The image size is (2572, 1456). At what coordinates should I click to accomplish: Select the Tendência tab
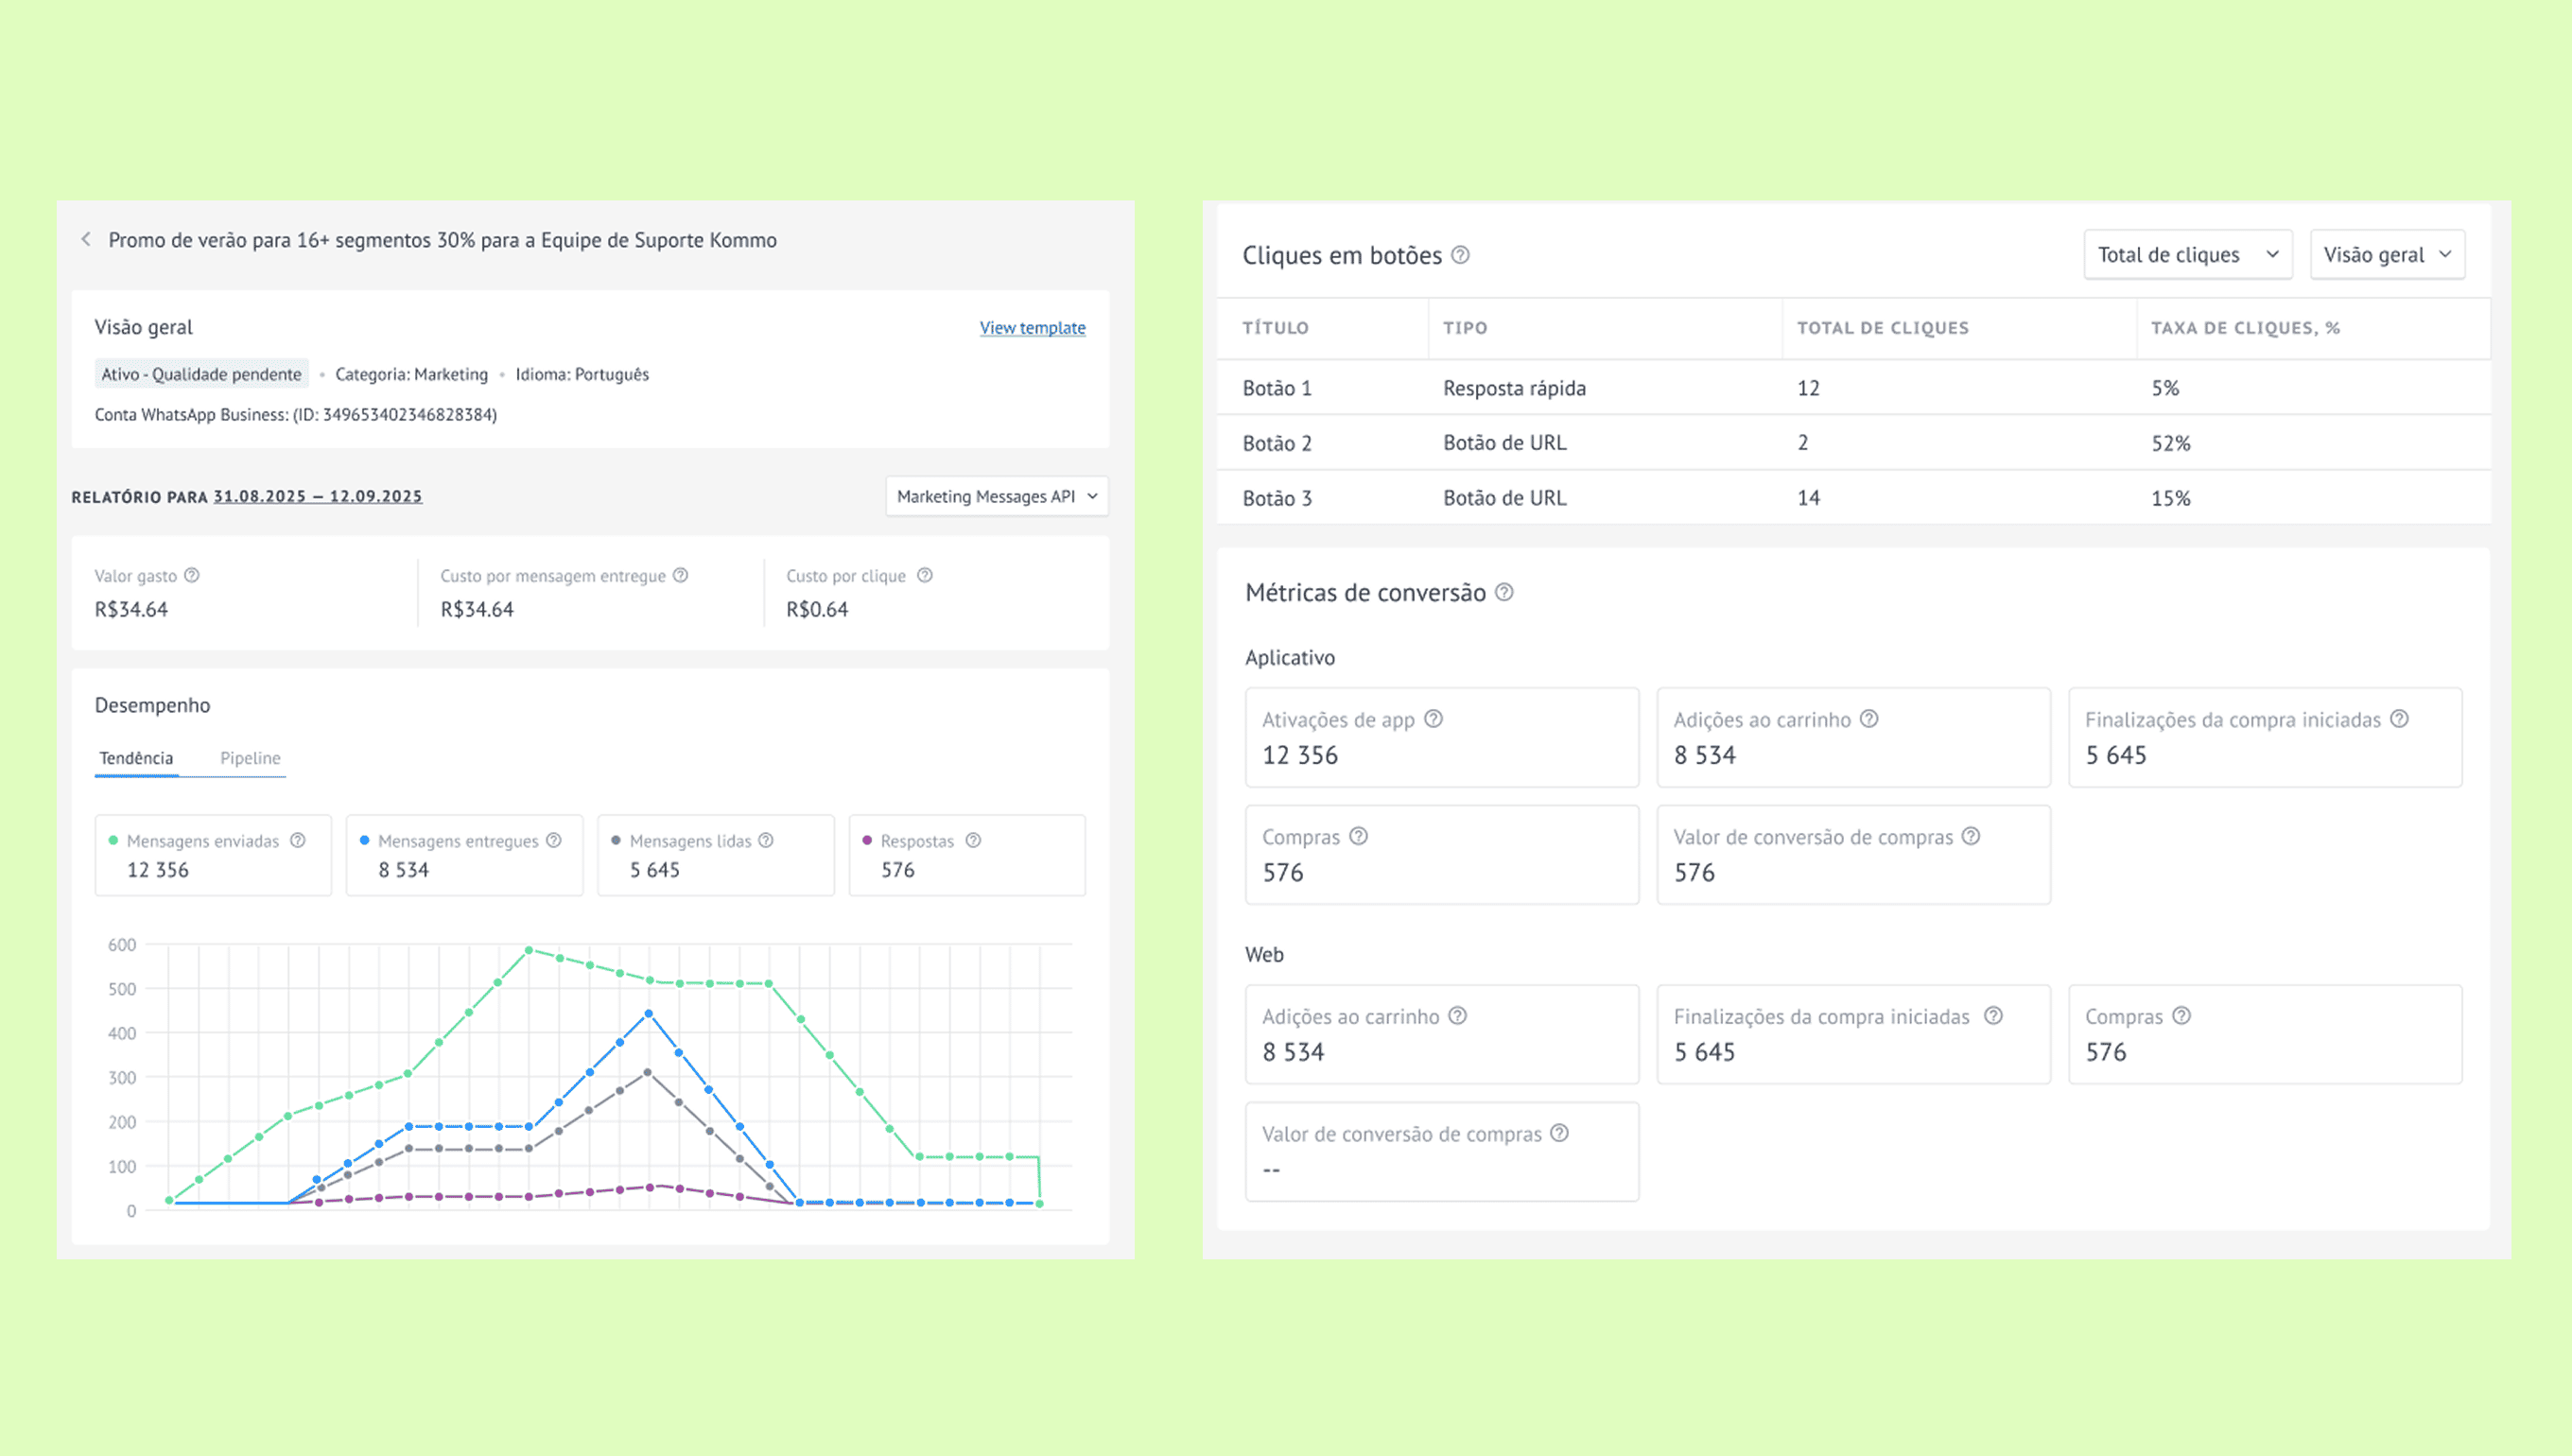136,758
